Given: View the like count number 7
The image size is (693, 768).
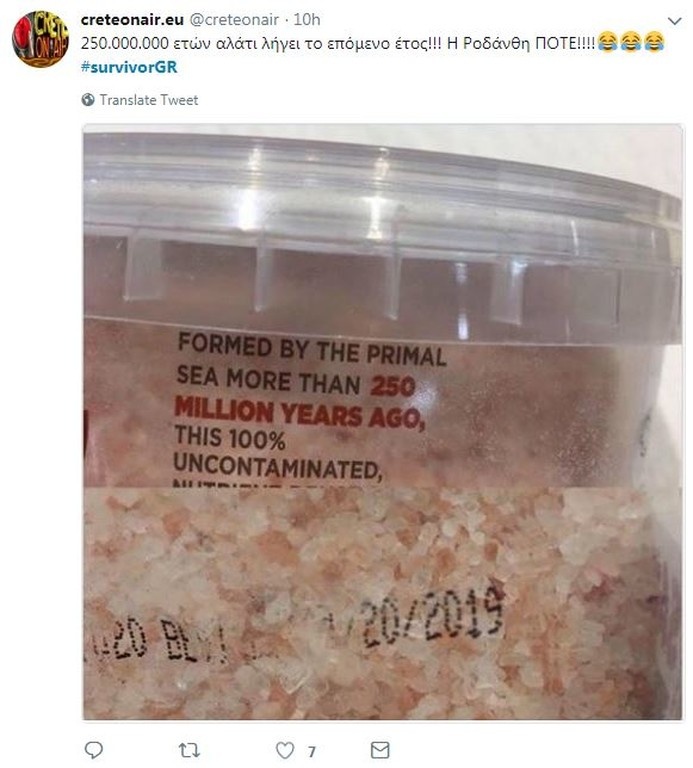Looking at the screenshot, I should pos(312,751).
